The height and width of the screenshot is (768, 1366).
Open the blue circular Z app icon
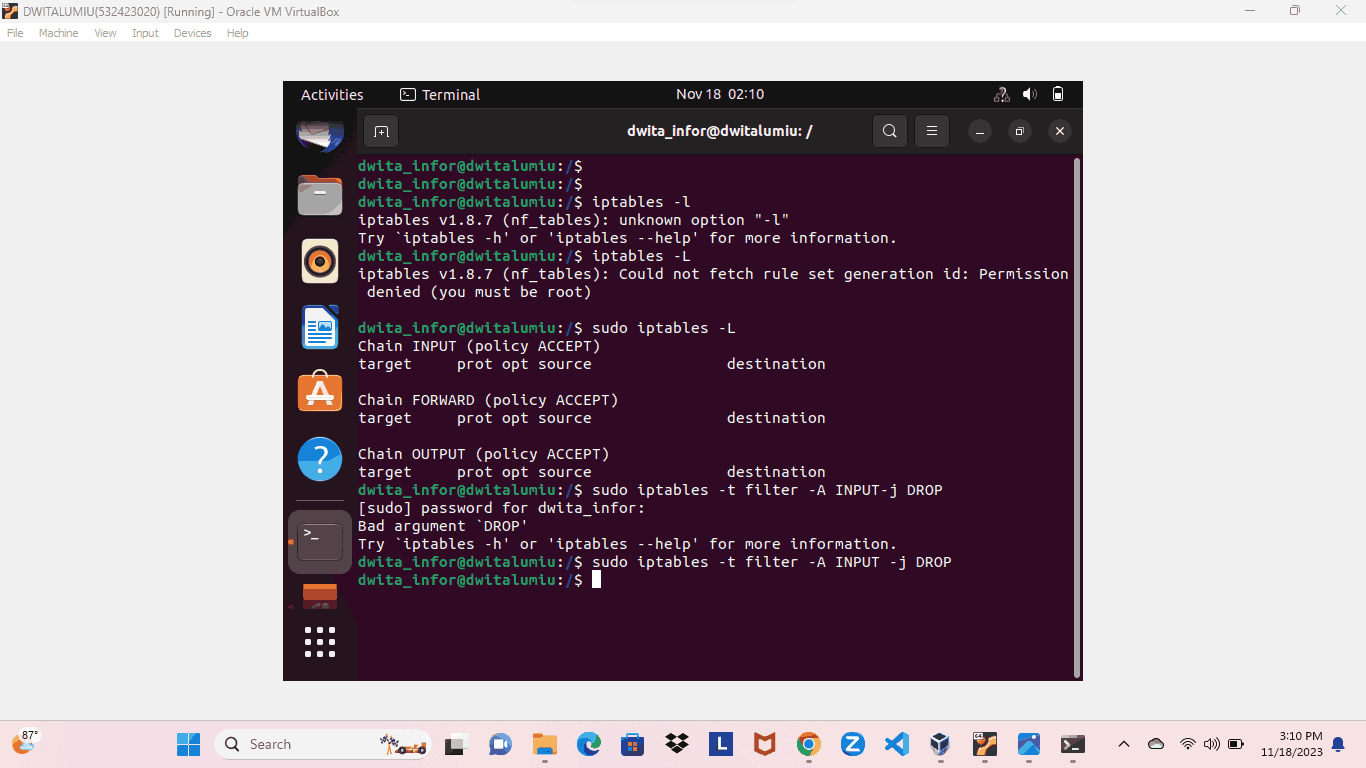(852, 744)
